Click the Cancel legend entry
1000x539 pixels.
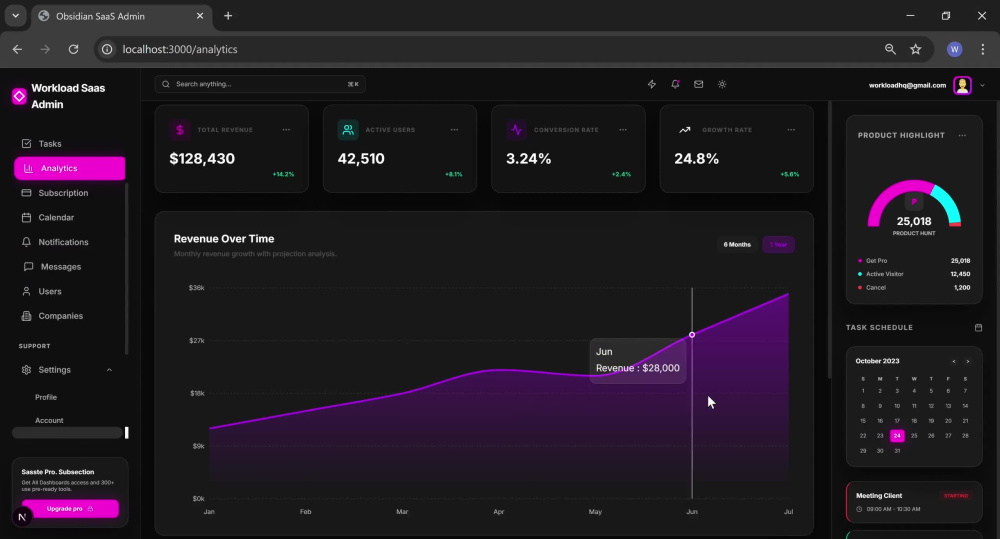tap(914, 287)
